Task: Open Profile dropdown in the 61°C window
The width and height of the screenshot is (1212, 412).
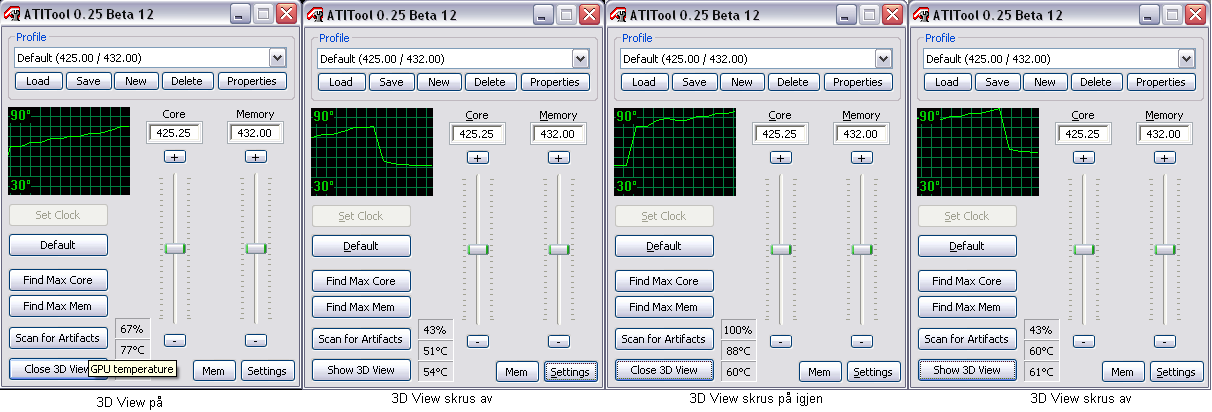Action: click(1186, 58)
